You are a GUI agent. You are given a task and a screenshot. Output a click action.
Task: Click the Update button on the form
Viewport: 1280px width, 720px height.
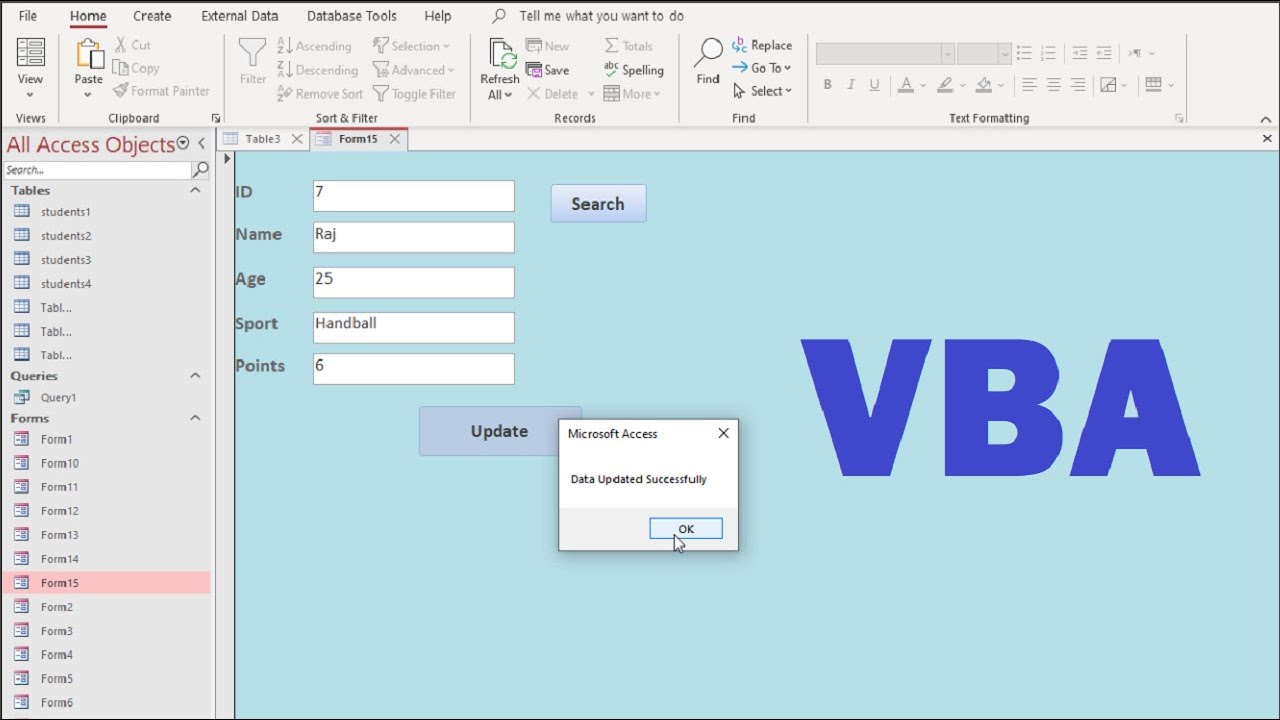click(x=499, y=431)
